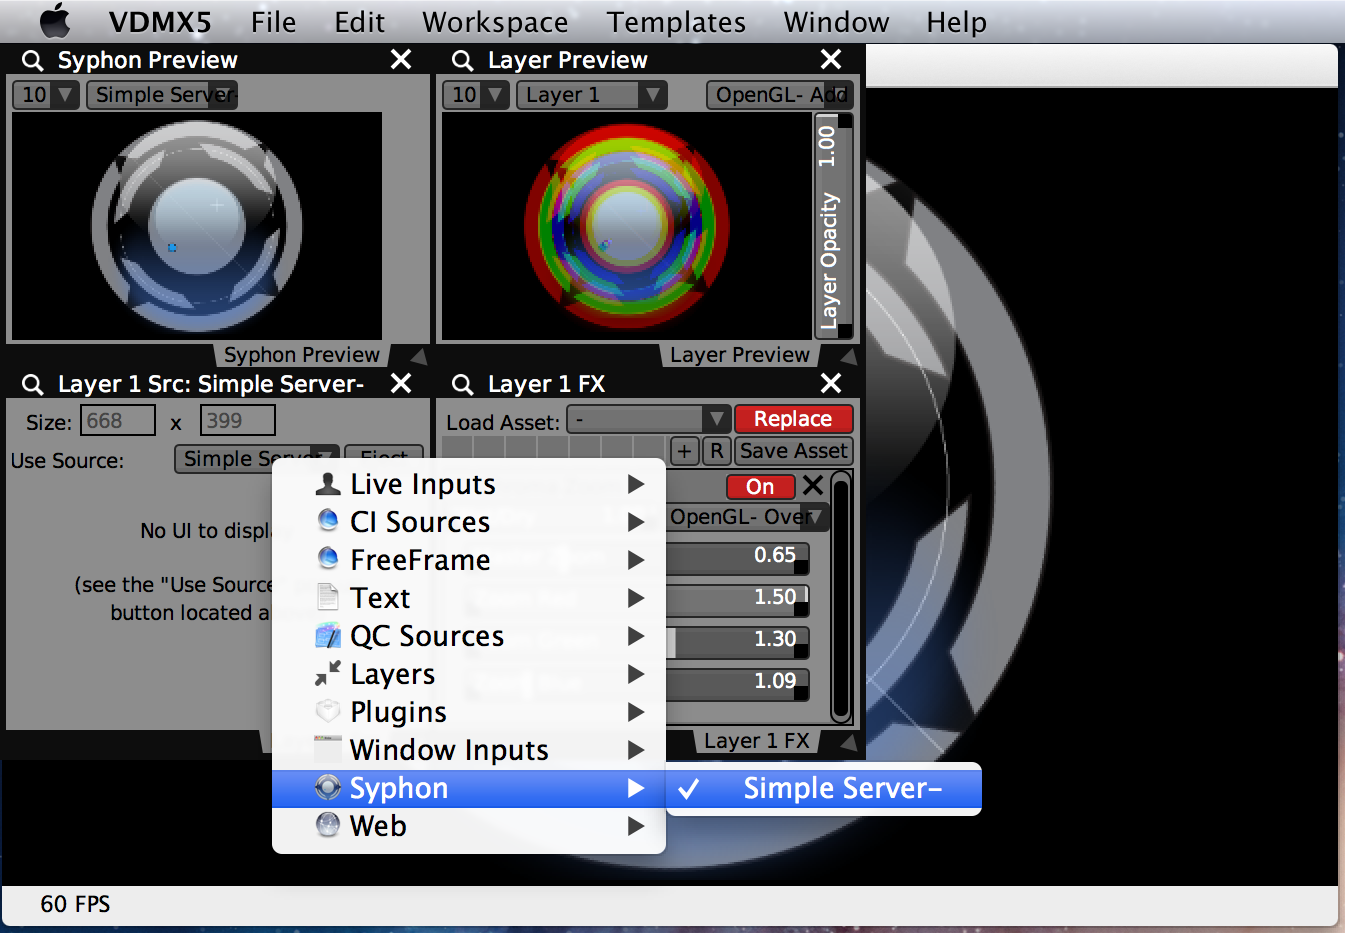Click the Save Asset button
Screen dimensions: 1345x933
point(793,451)
